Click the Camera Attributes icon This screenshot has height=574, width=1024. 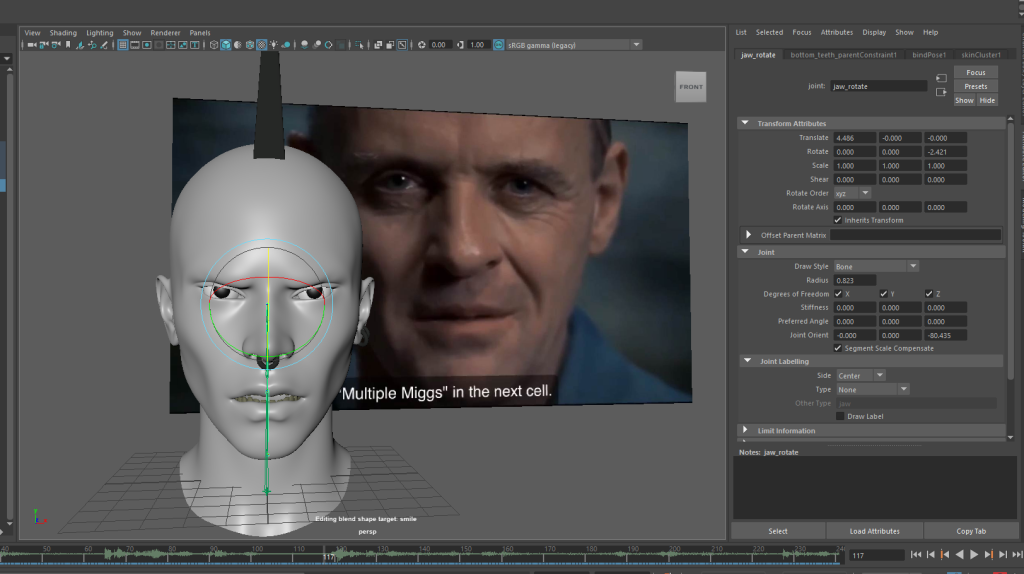(56, 45)
